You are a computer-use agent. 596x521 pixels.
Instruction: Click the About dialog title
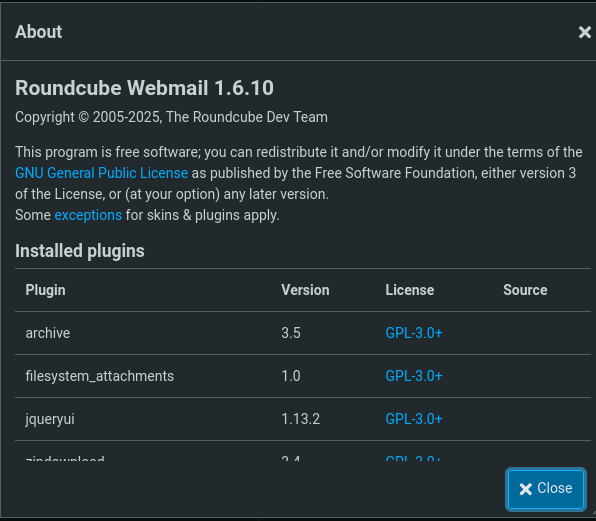point(38,32)
